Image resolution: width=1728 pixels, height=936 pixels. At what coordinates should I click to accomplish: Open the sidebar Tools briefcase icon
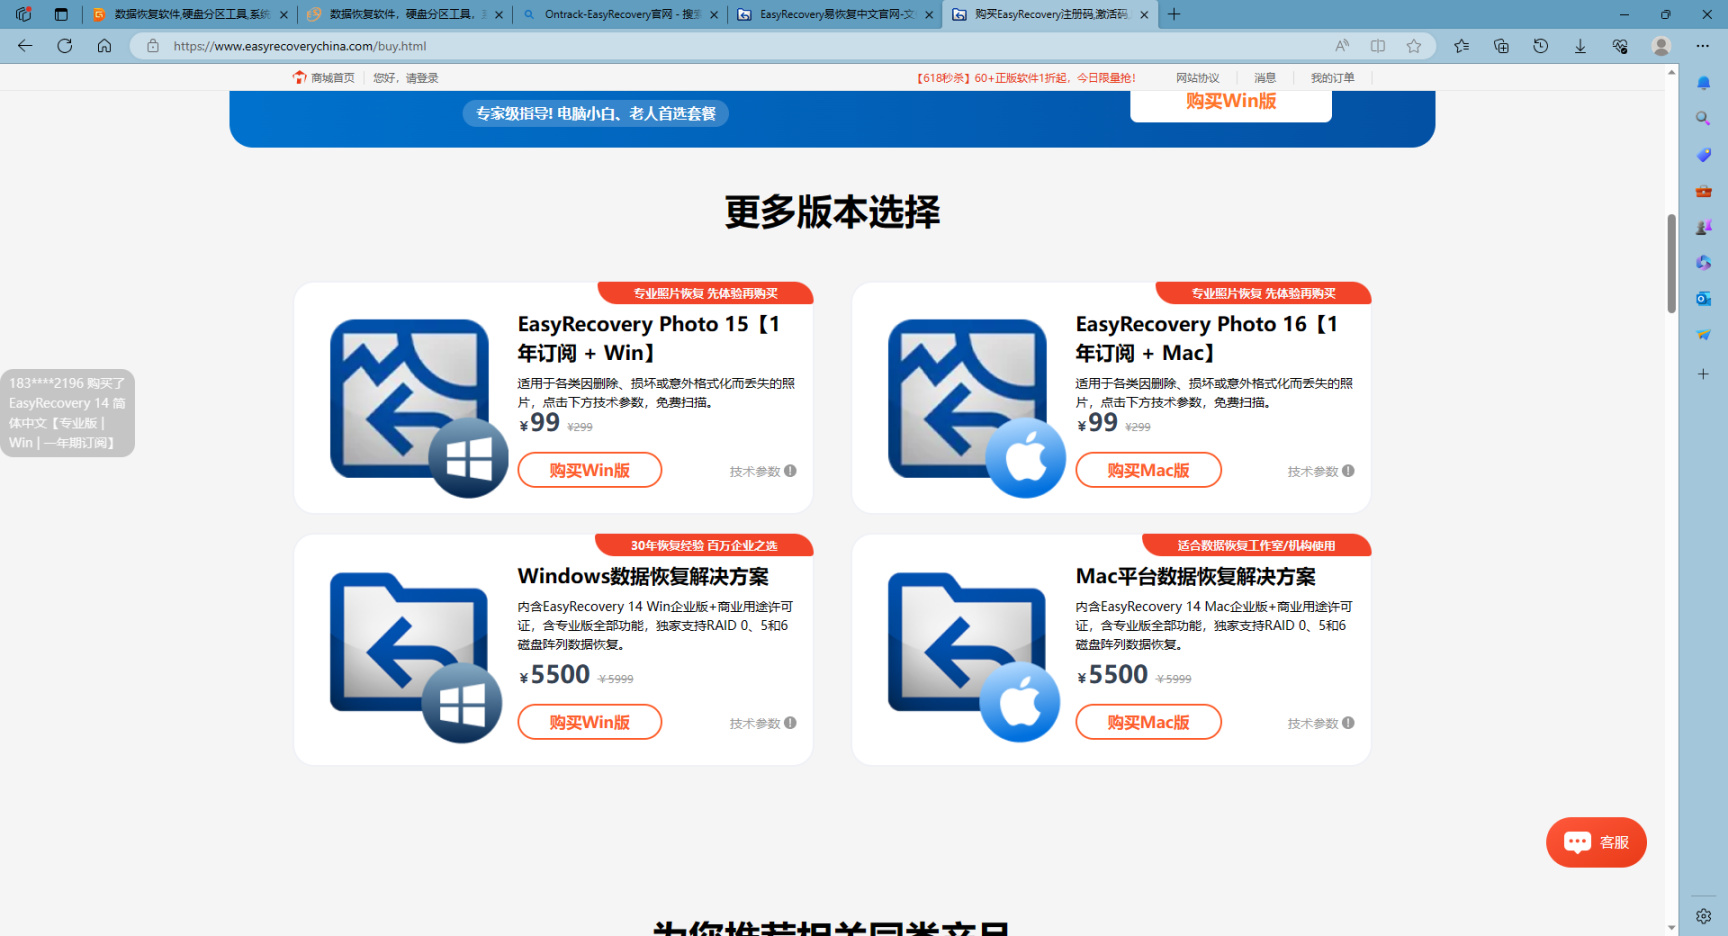click(x=1704, y=191)
